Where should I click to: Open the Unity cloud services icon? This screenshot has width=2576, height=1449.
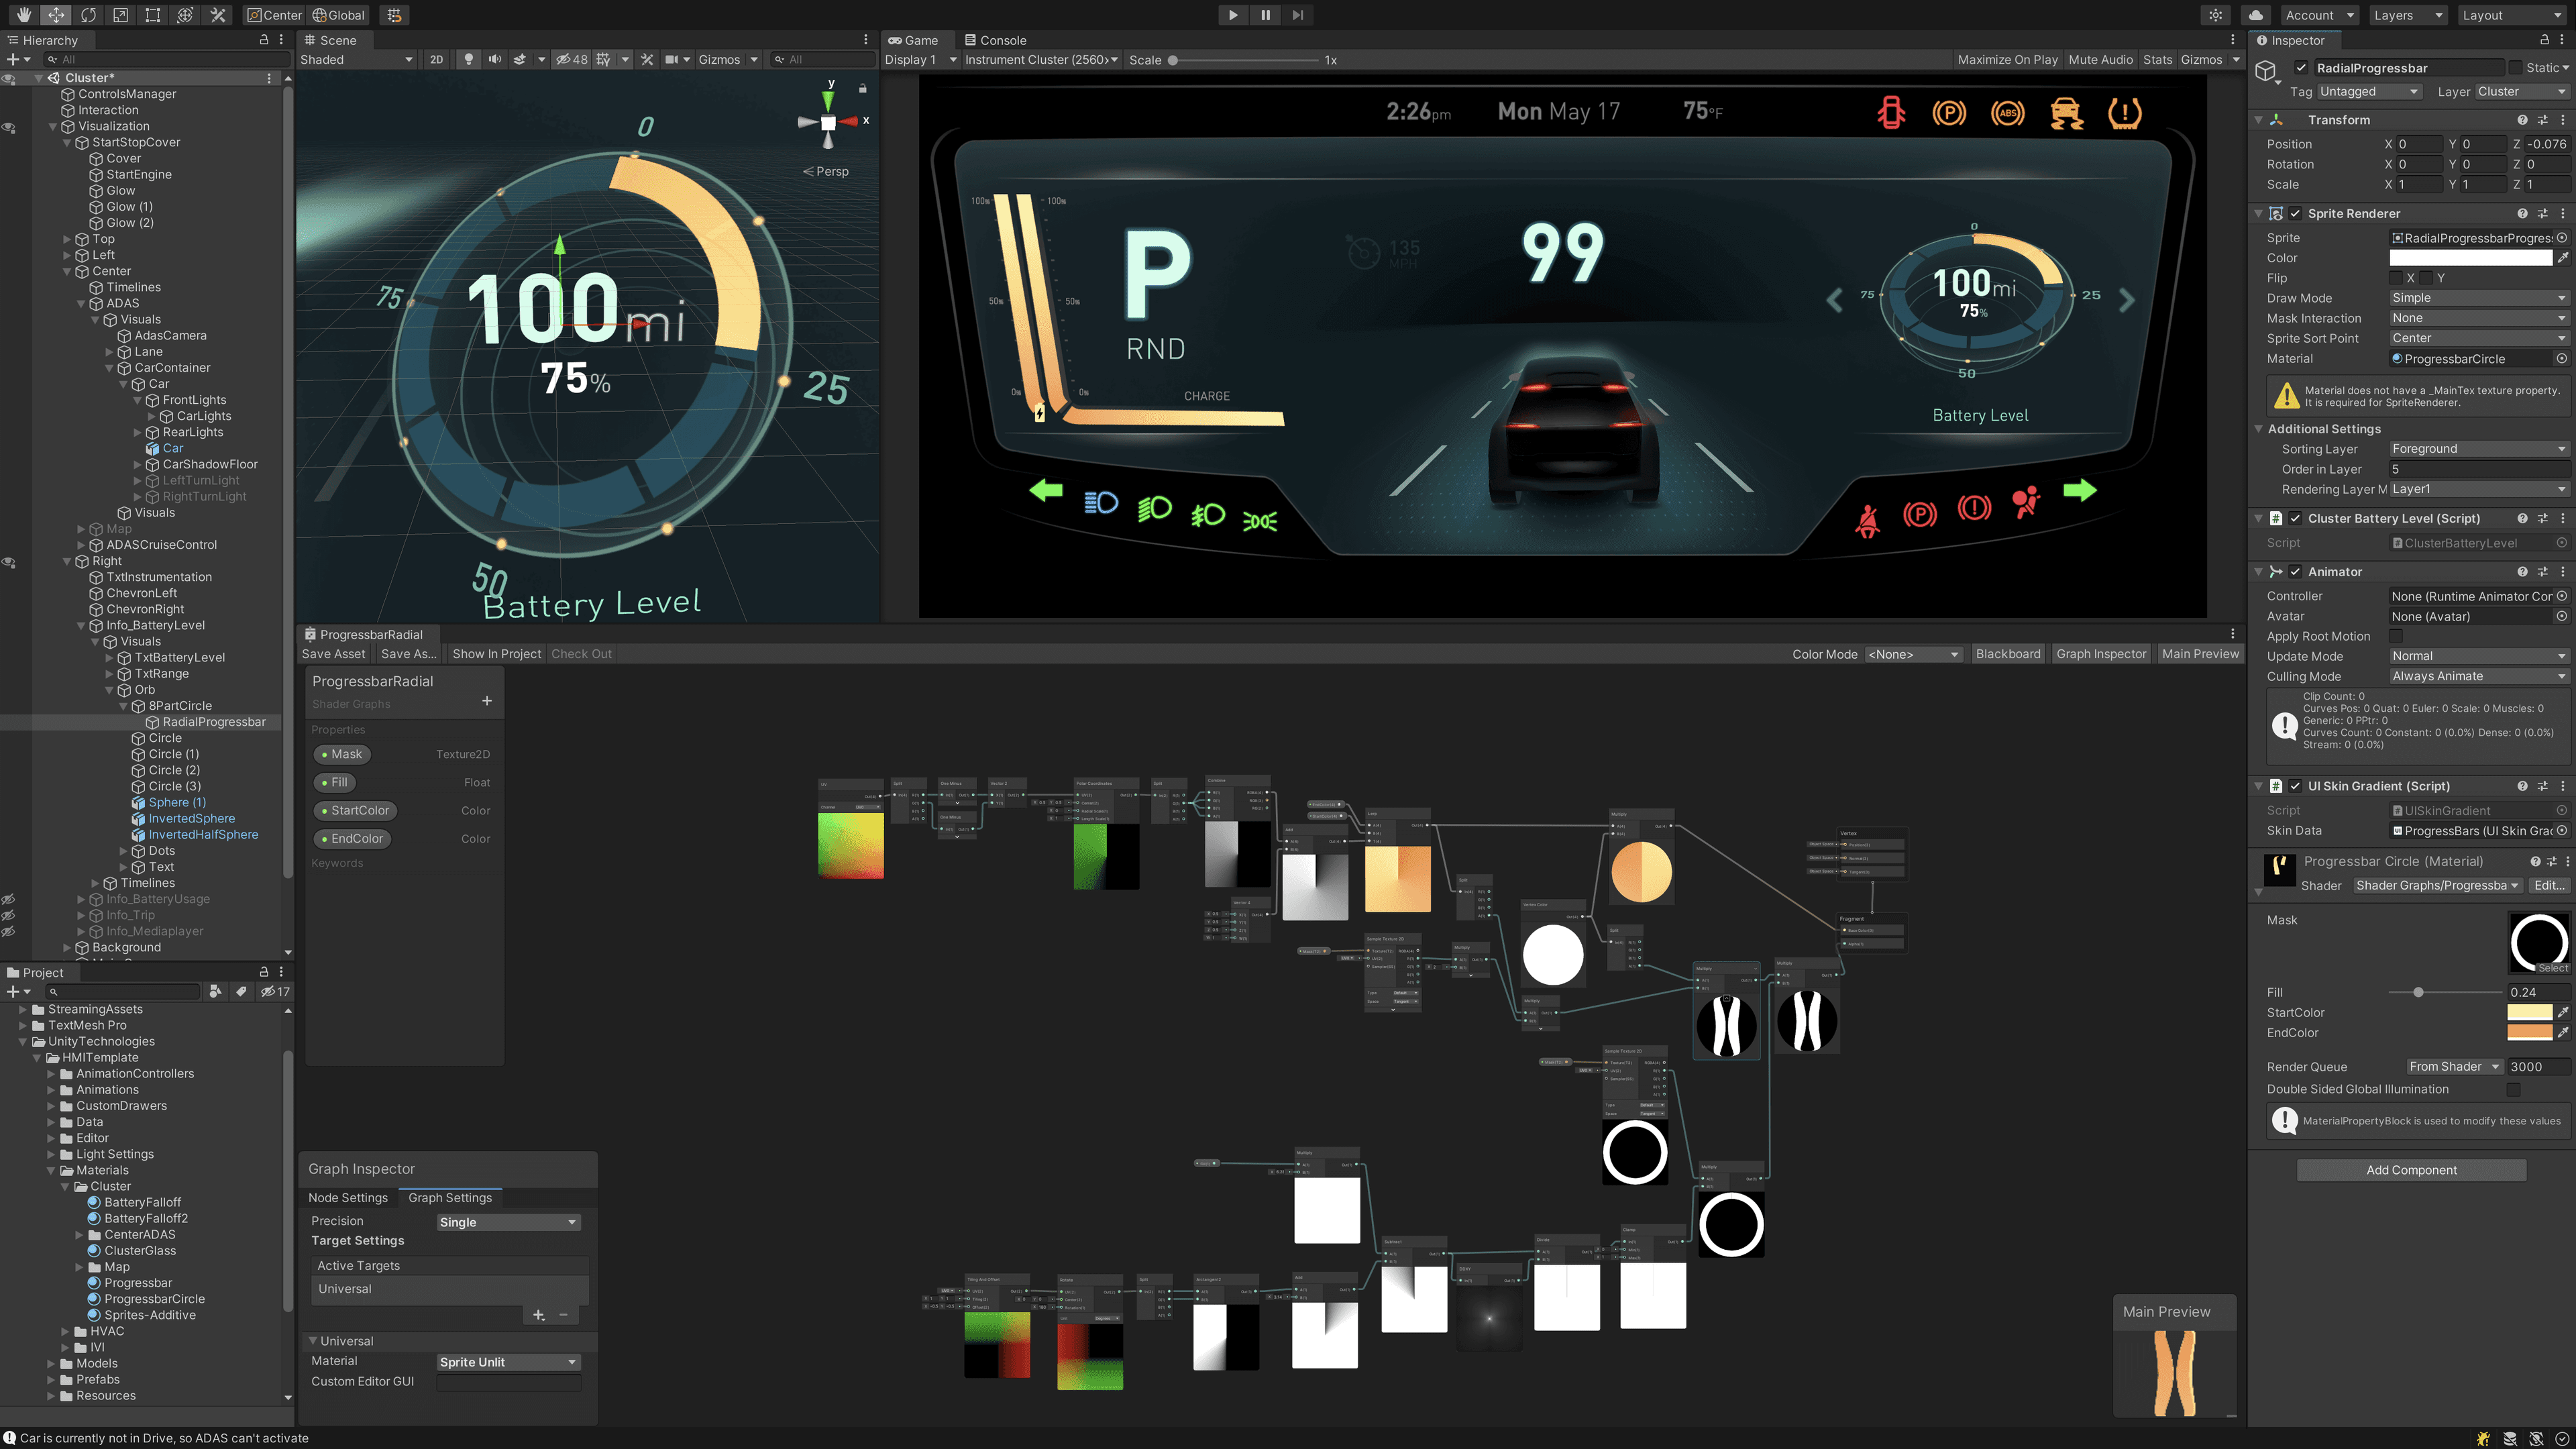pyautogui.click(x=2255, y=14)
